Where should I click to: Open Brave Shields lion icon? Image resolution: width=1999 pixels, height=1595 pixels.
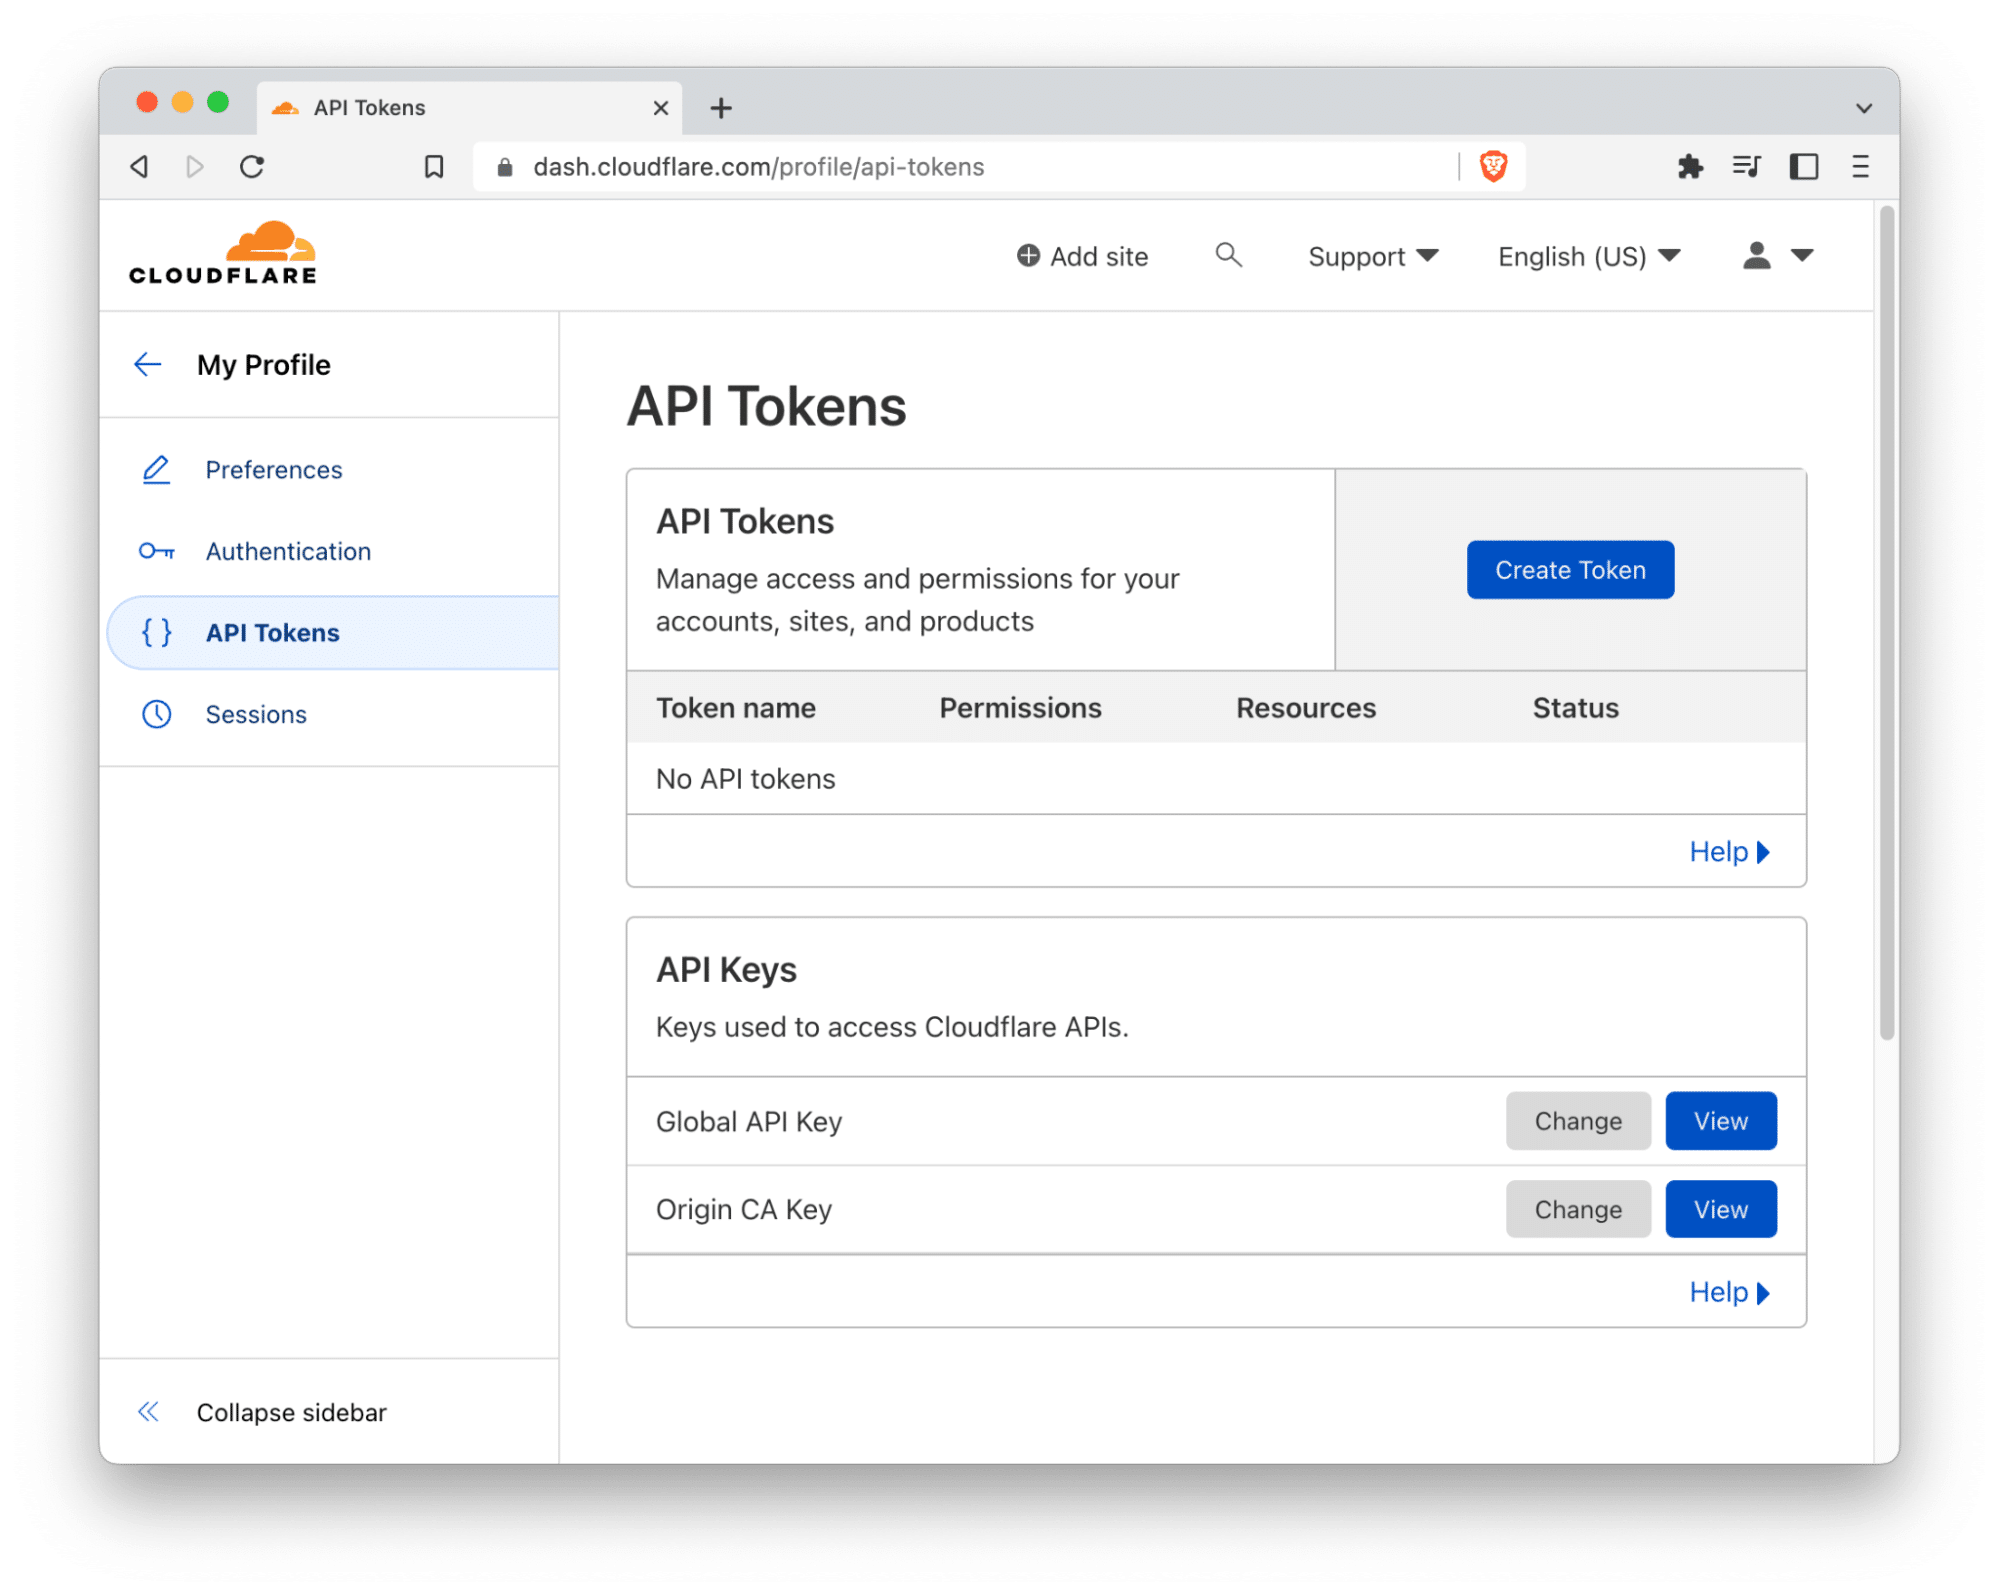tap(1493, 166)
